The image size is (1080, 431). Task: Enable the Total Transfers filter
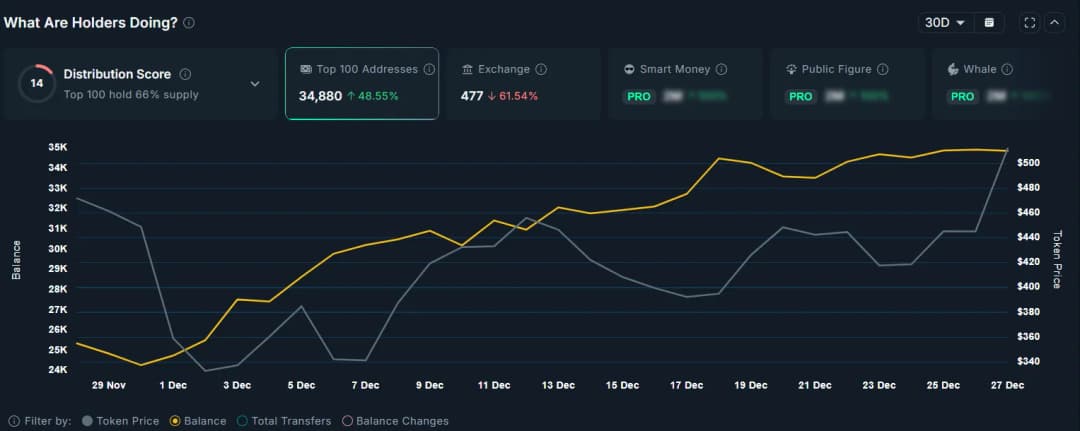point(283,421)
